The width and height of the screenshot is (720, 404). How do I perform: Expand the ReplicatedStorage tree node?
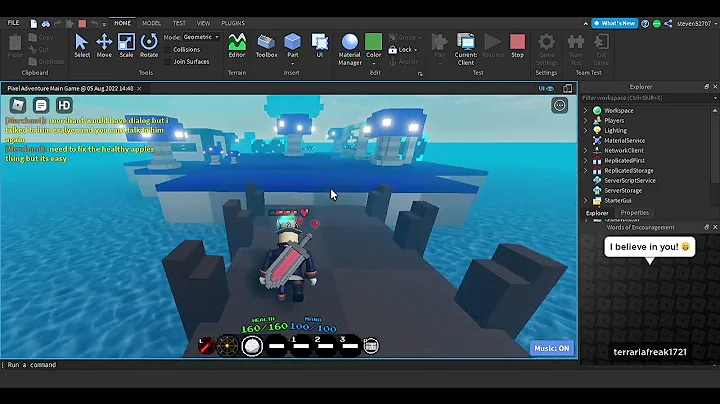click(x=585, y=171)
